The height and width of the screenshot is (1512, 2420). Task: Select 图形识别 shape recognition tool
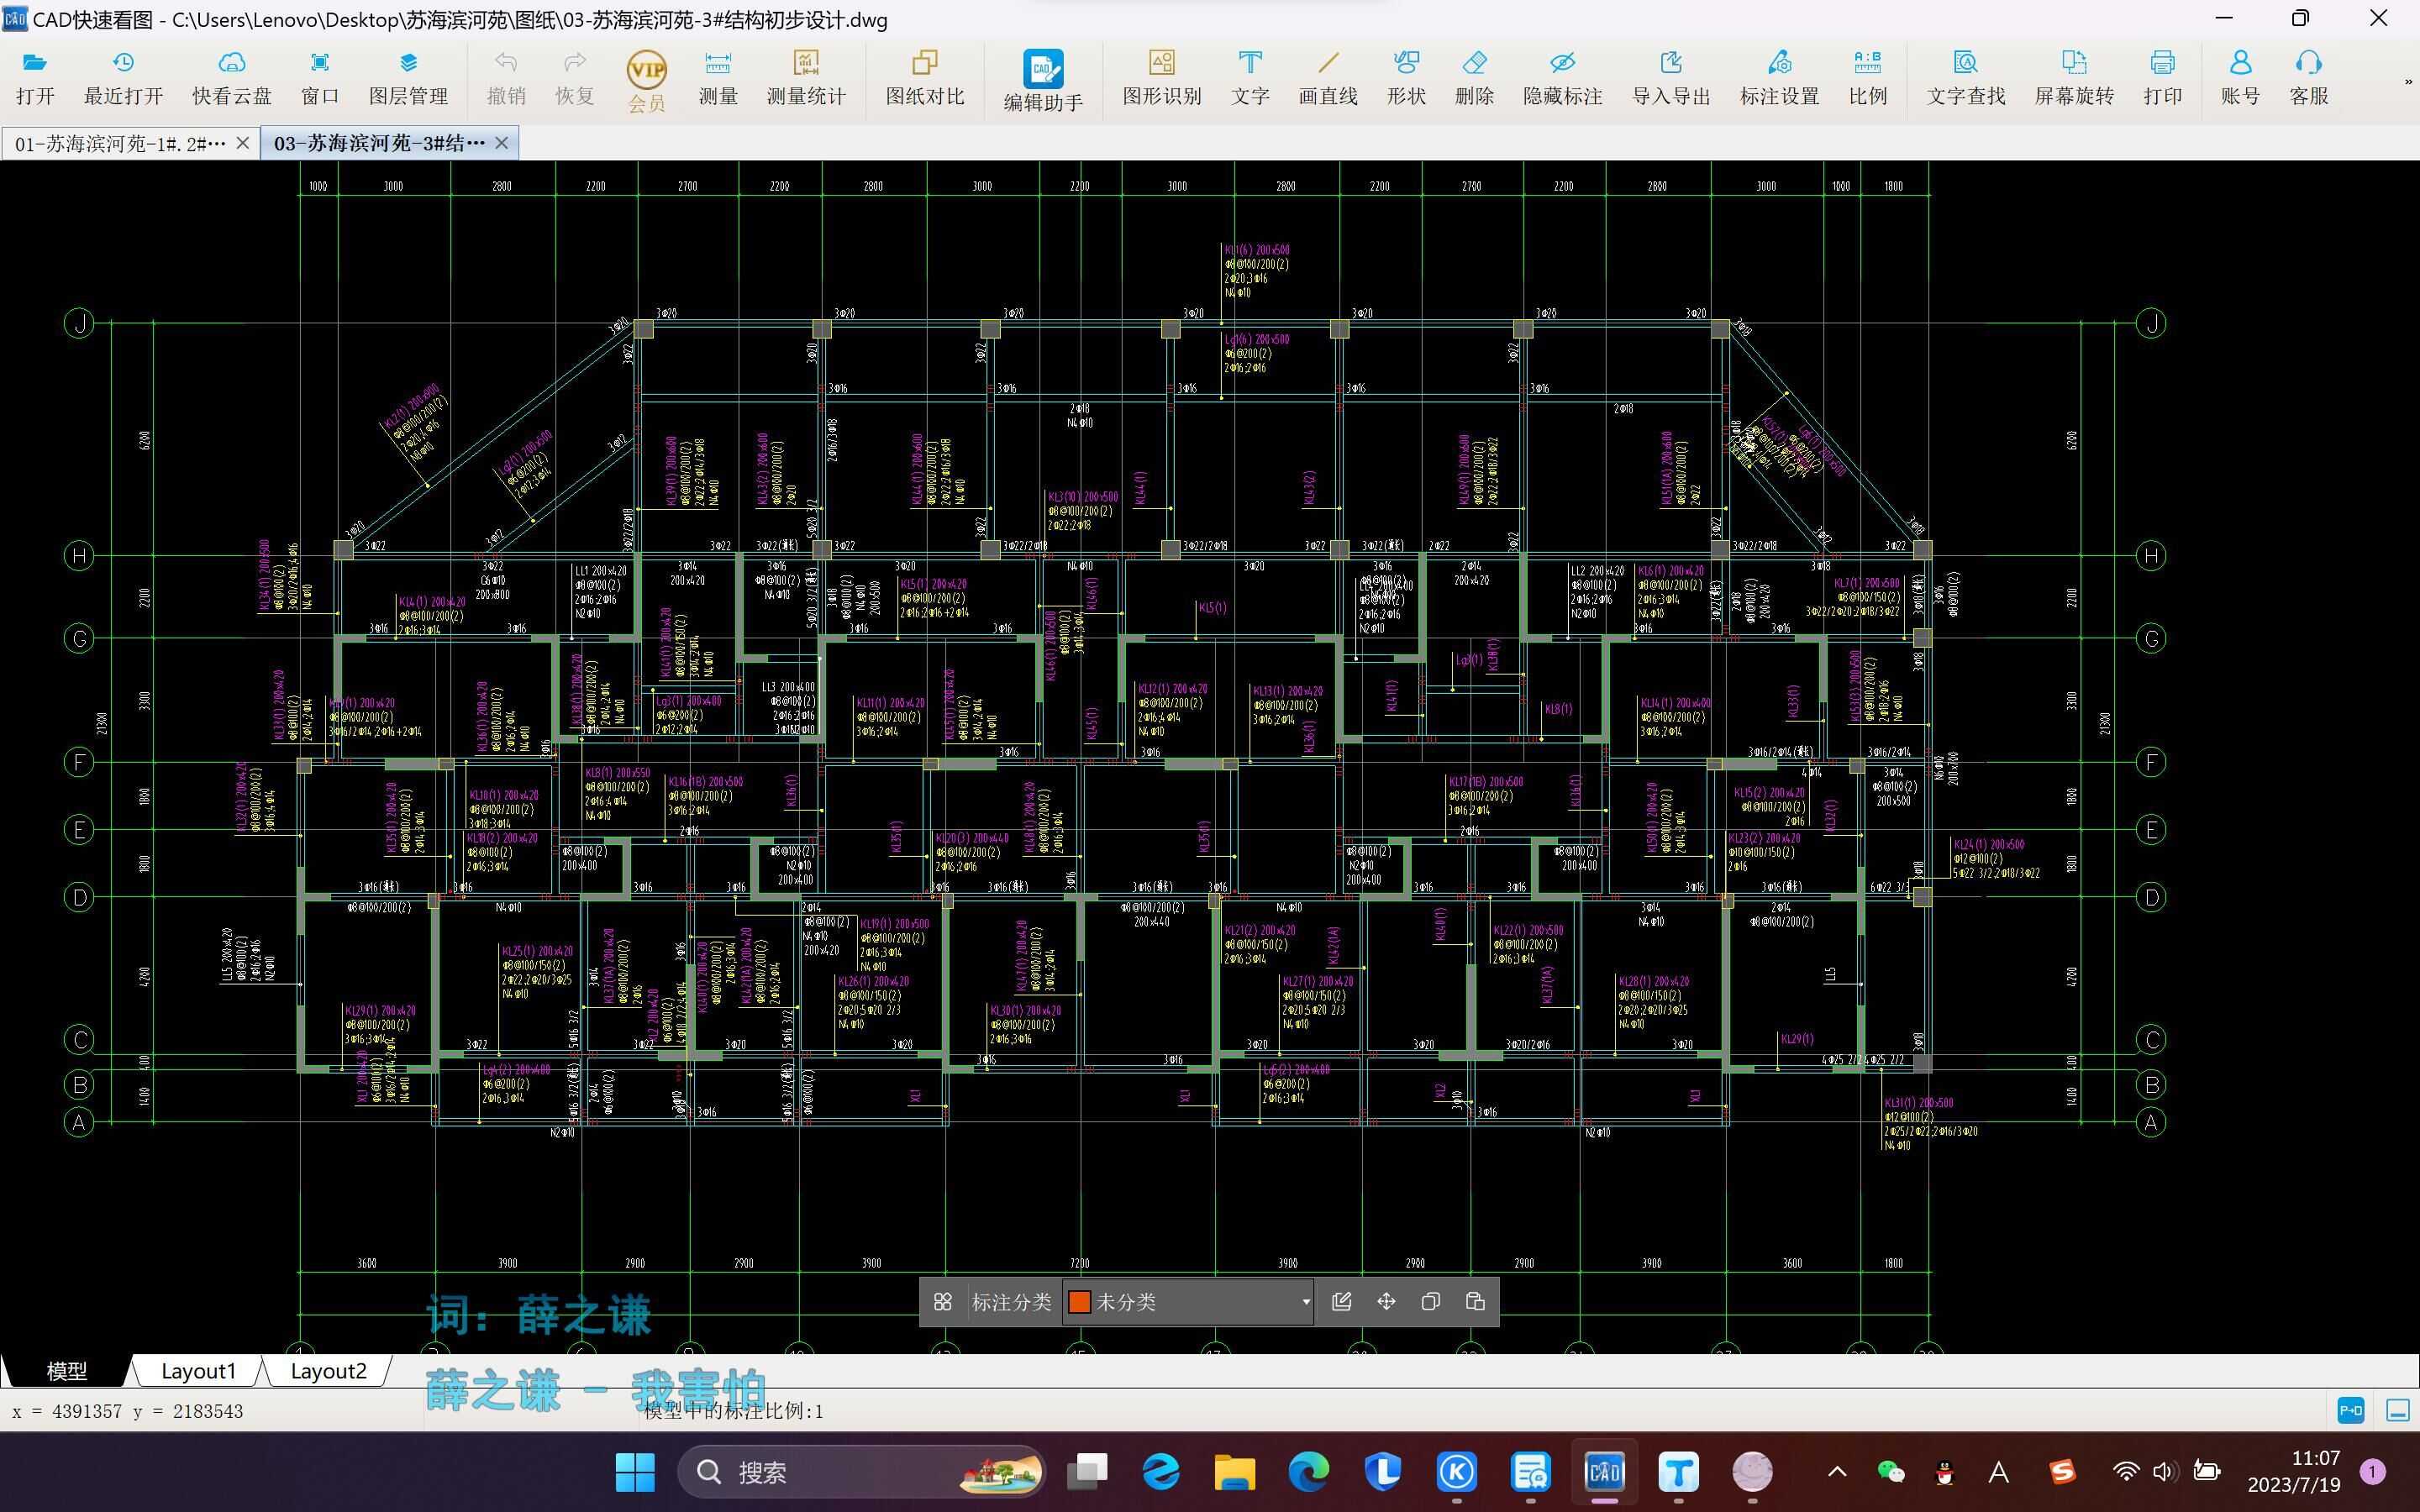pyautogui.click(x=1162, y=78)
